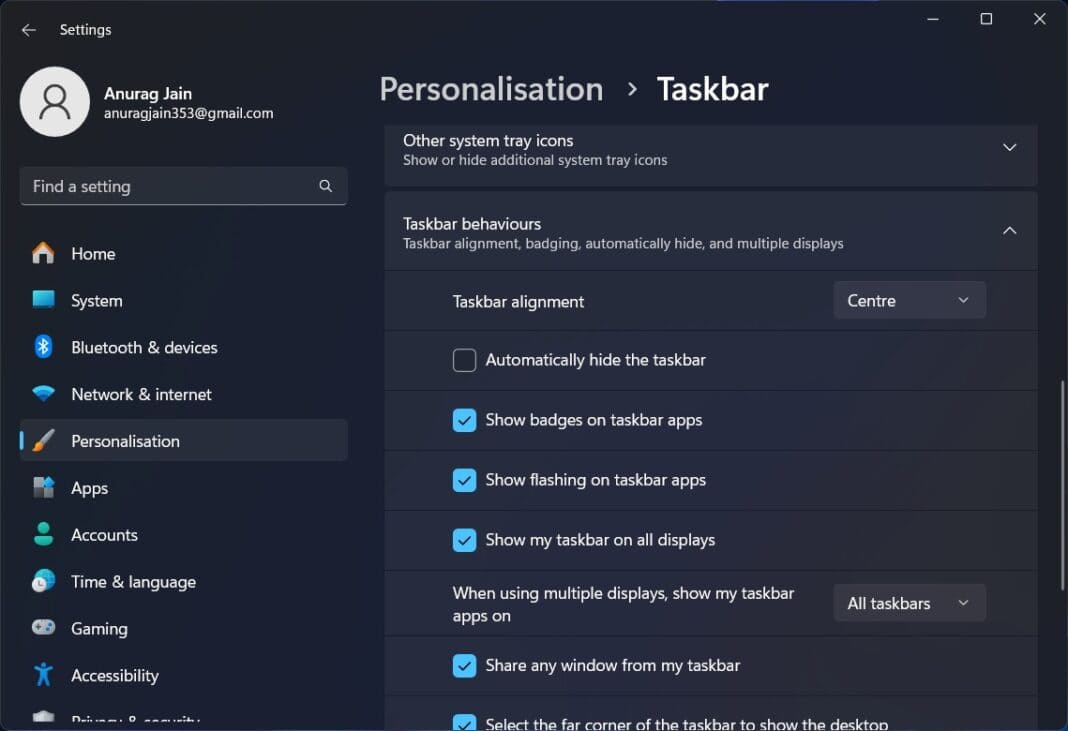The height and width of the screenshot is (731, 1068).
Task: Open the Apps section
Action: click(44, 487)
